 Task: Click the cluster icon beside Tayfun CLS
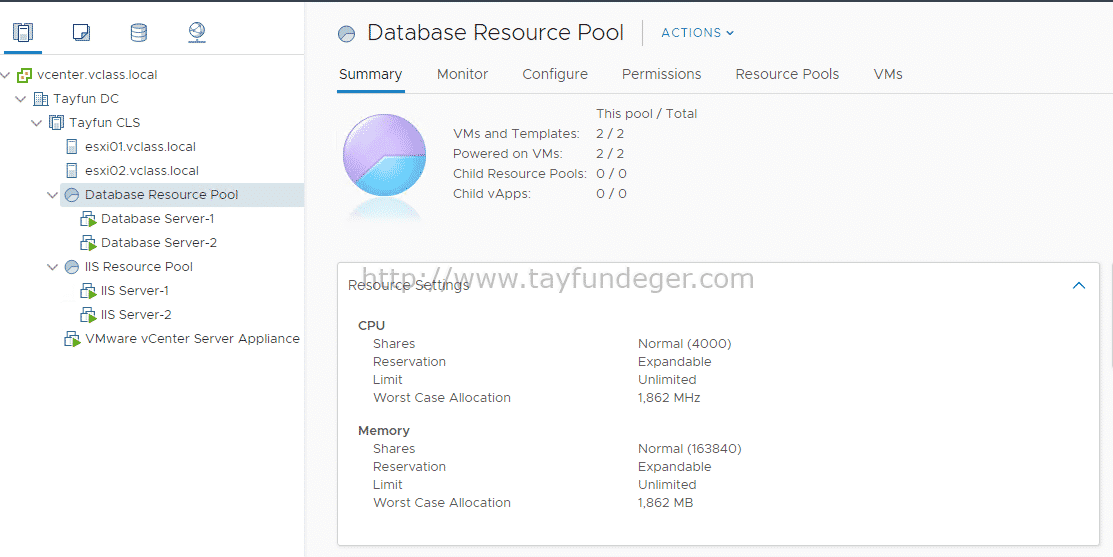click(x=56, y=123)
